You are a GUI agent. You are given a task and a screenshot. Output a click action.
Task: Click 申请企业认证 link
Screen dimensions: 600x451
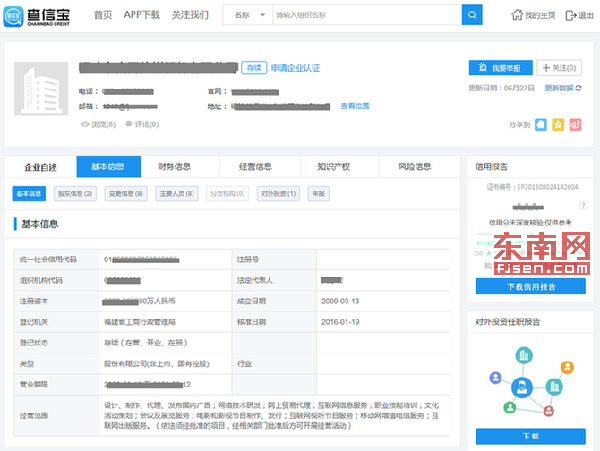click(295, 68)
